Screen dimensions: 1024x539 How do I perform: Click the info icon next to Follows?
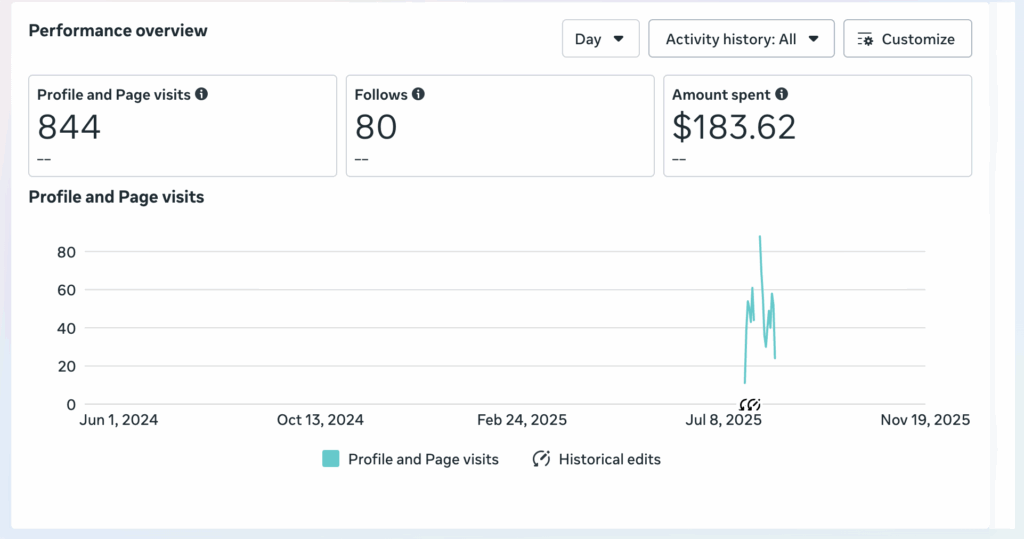(x=418, y=94)
